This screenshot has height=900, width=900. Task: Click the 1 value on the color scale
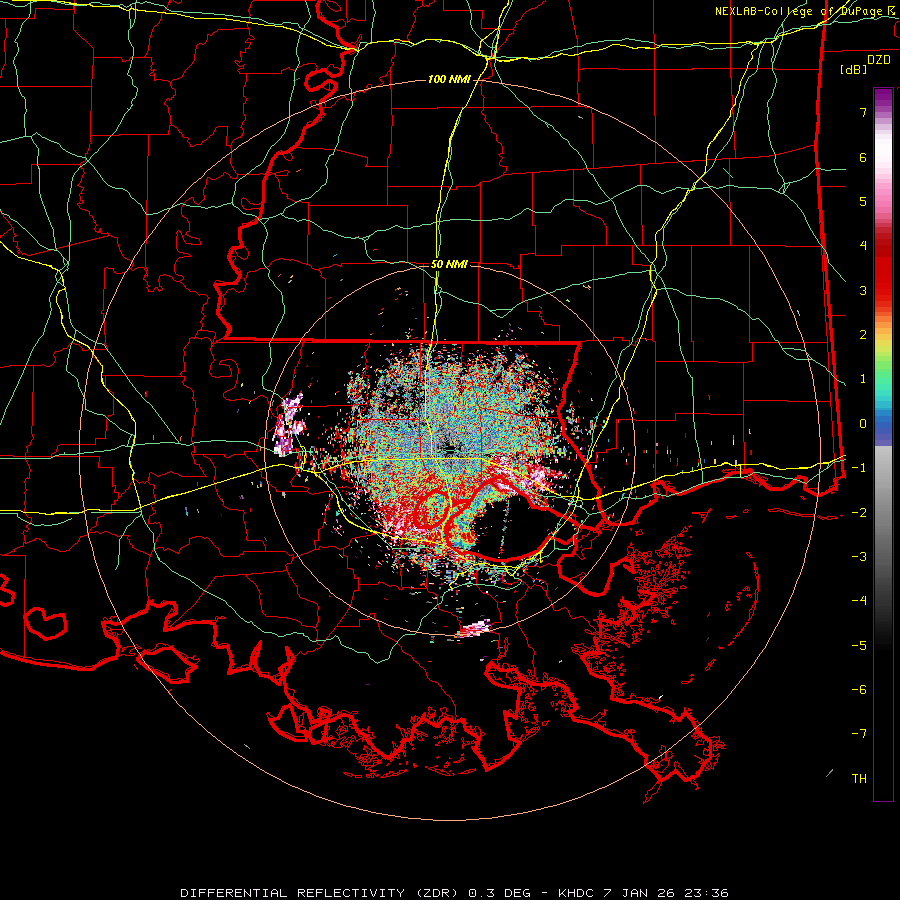point(863,379)
